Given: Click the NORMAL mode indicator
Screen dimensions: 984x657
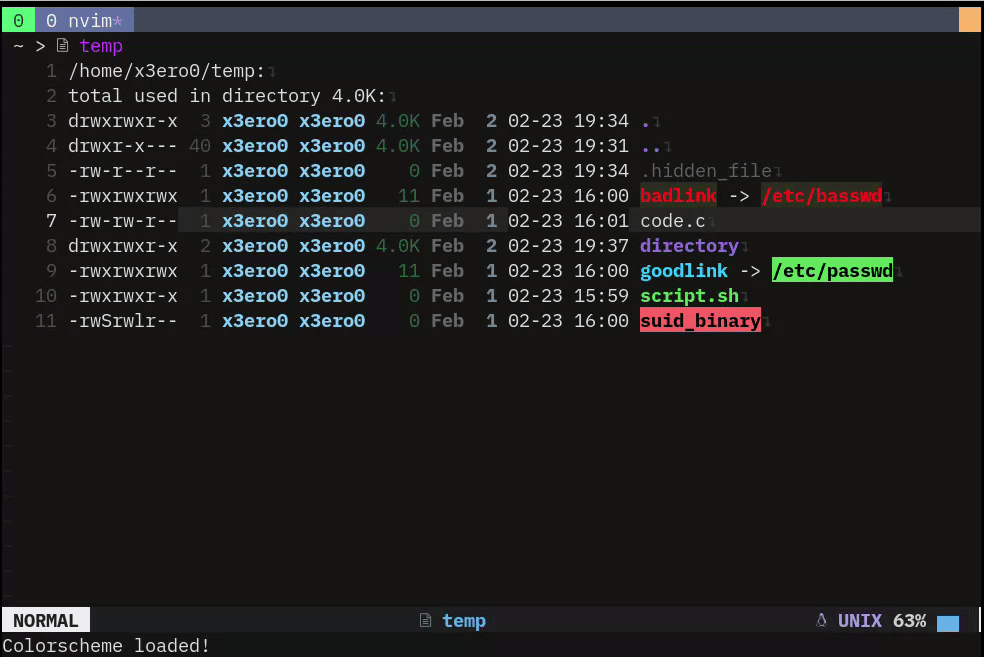Looking at the screenshot, I should (46, 620).
